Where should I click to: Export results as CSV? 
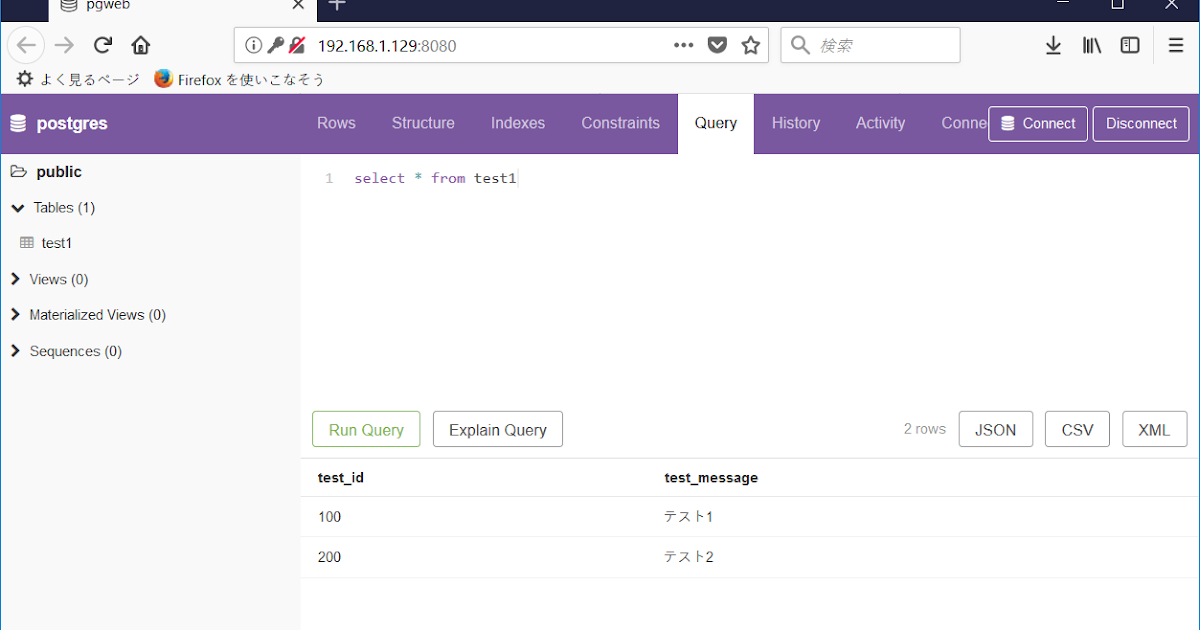[x=1077, y=428]
